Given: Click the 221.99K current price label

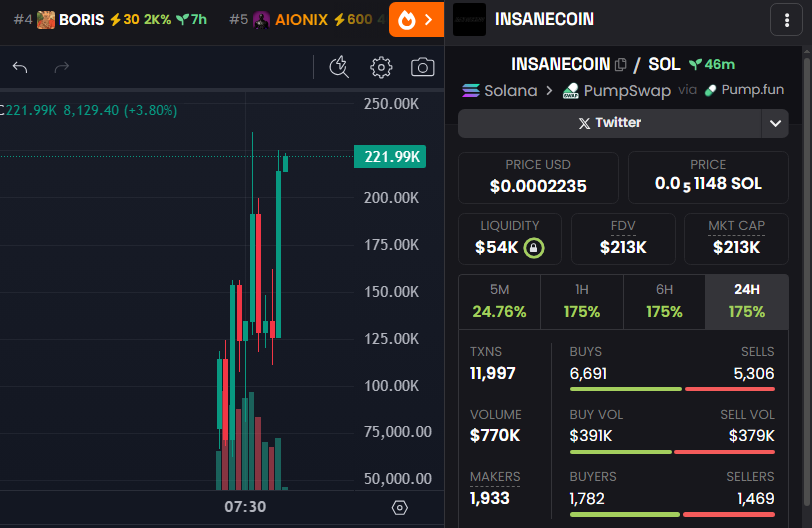Looking at the screenshot, I should coord(390,156).
